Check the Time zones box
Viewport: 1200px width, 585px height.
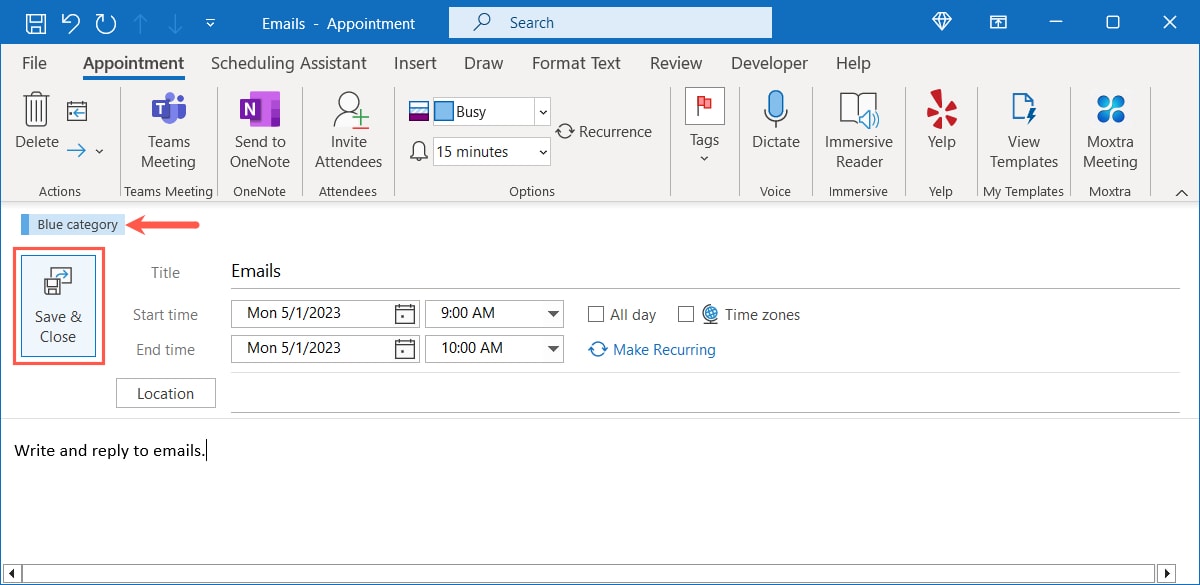(x=687, y=314)
